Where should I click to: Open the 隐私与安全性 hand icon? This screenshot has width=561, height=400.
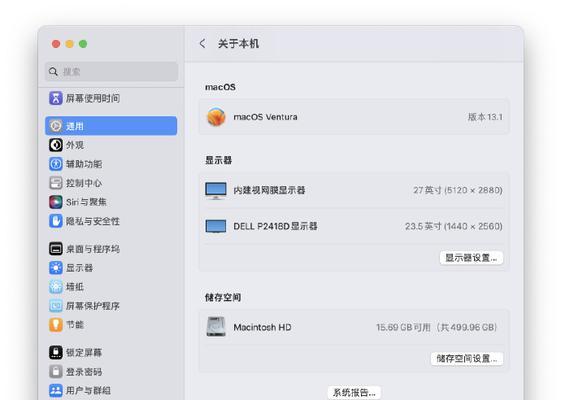(55, 221)
